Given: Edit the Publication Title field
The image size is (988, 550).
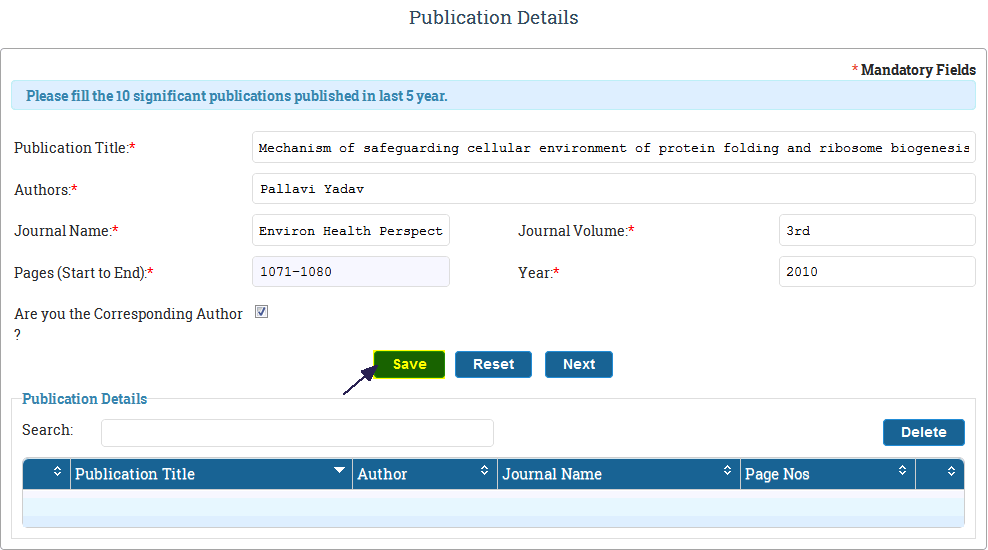Looking at the screenshot, I should pyautogui.click(x=614, y=147).
